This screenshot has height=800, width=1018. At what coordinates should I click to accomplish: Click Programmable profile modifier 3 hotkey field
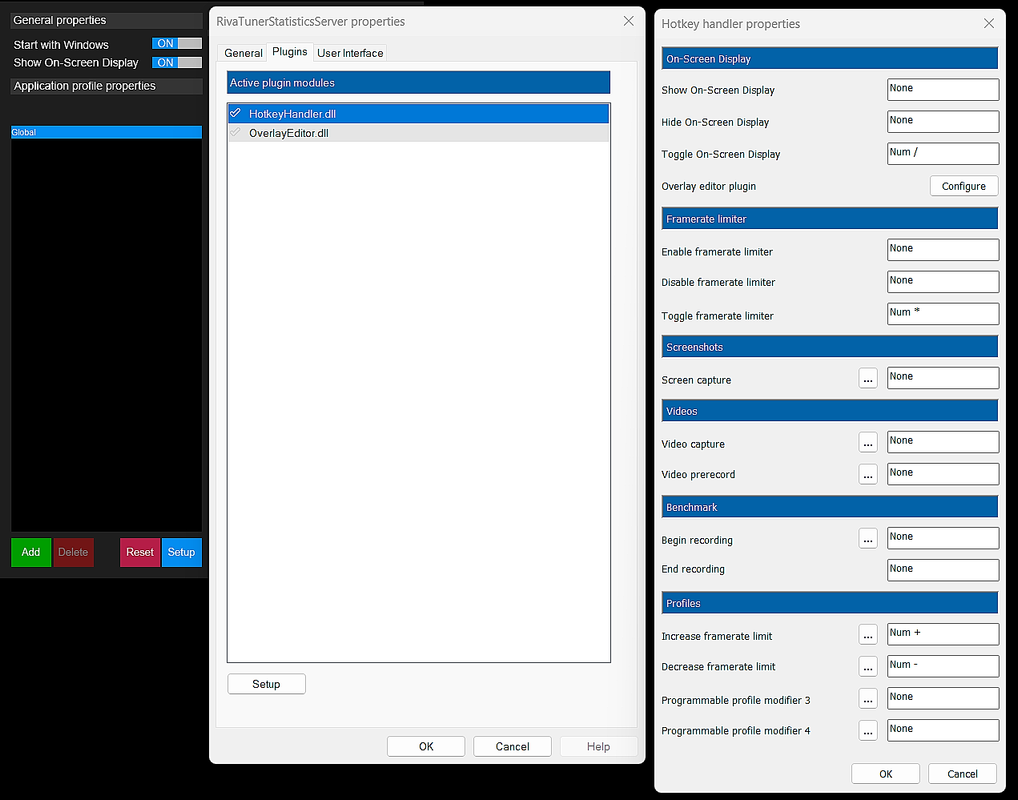pyautogui.click(x=943, y=698)
